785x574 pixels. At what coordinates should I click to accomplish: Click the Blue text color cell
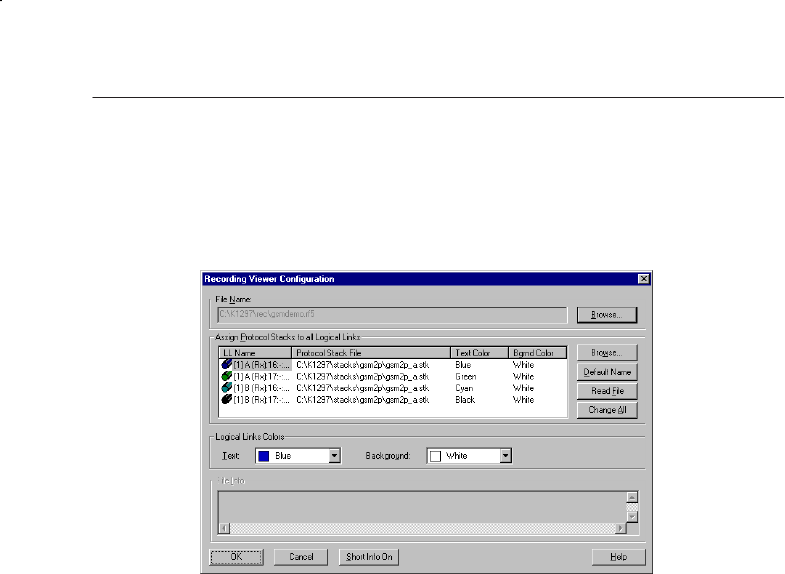point(463,365)
